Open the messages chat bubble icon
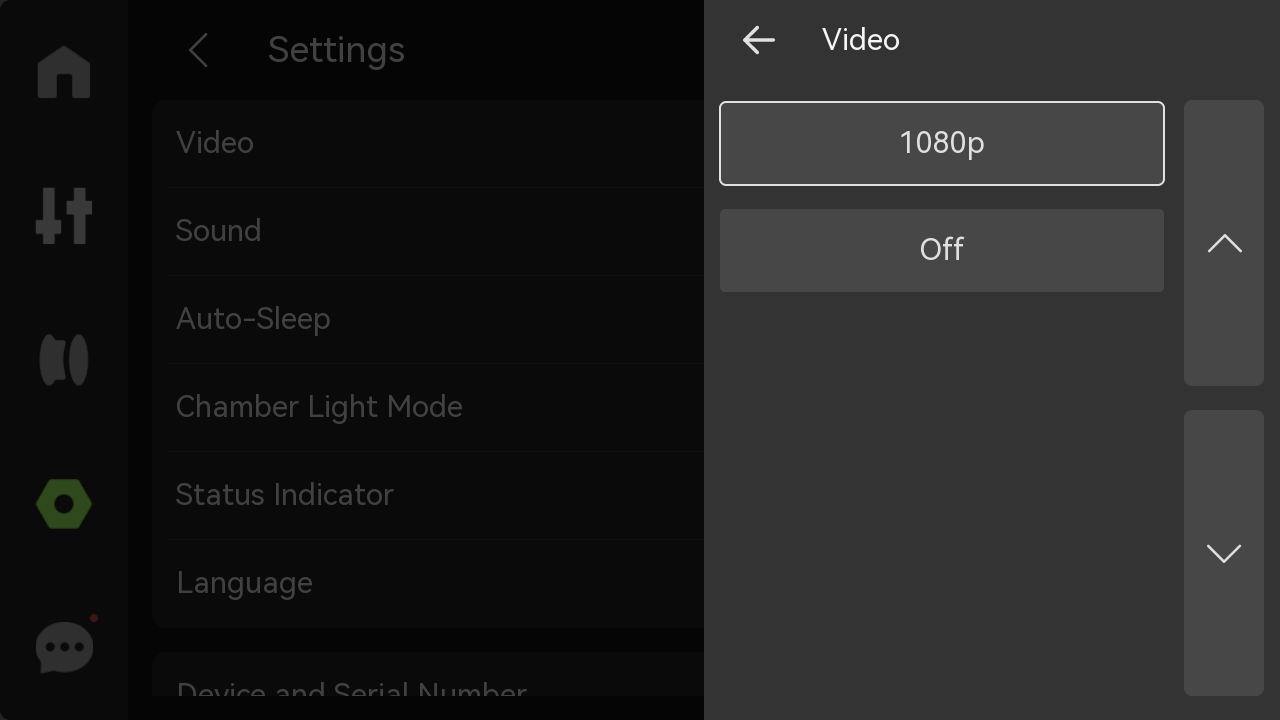 click(x=65, y=647)
